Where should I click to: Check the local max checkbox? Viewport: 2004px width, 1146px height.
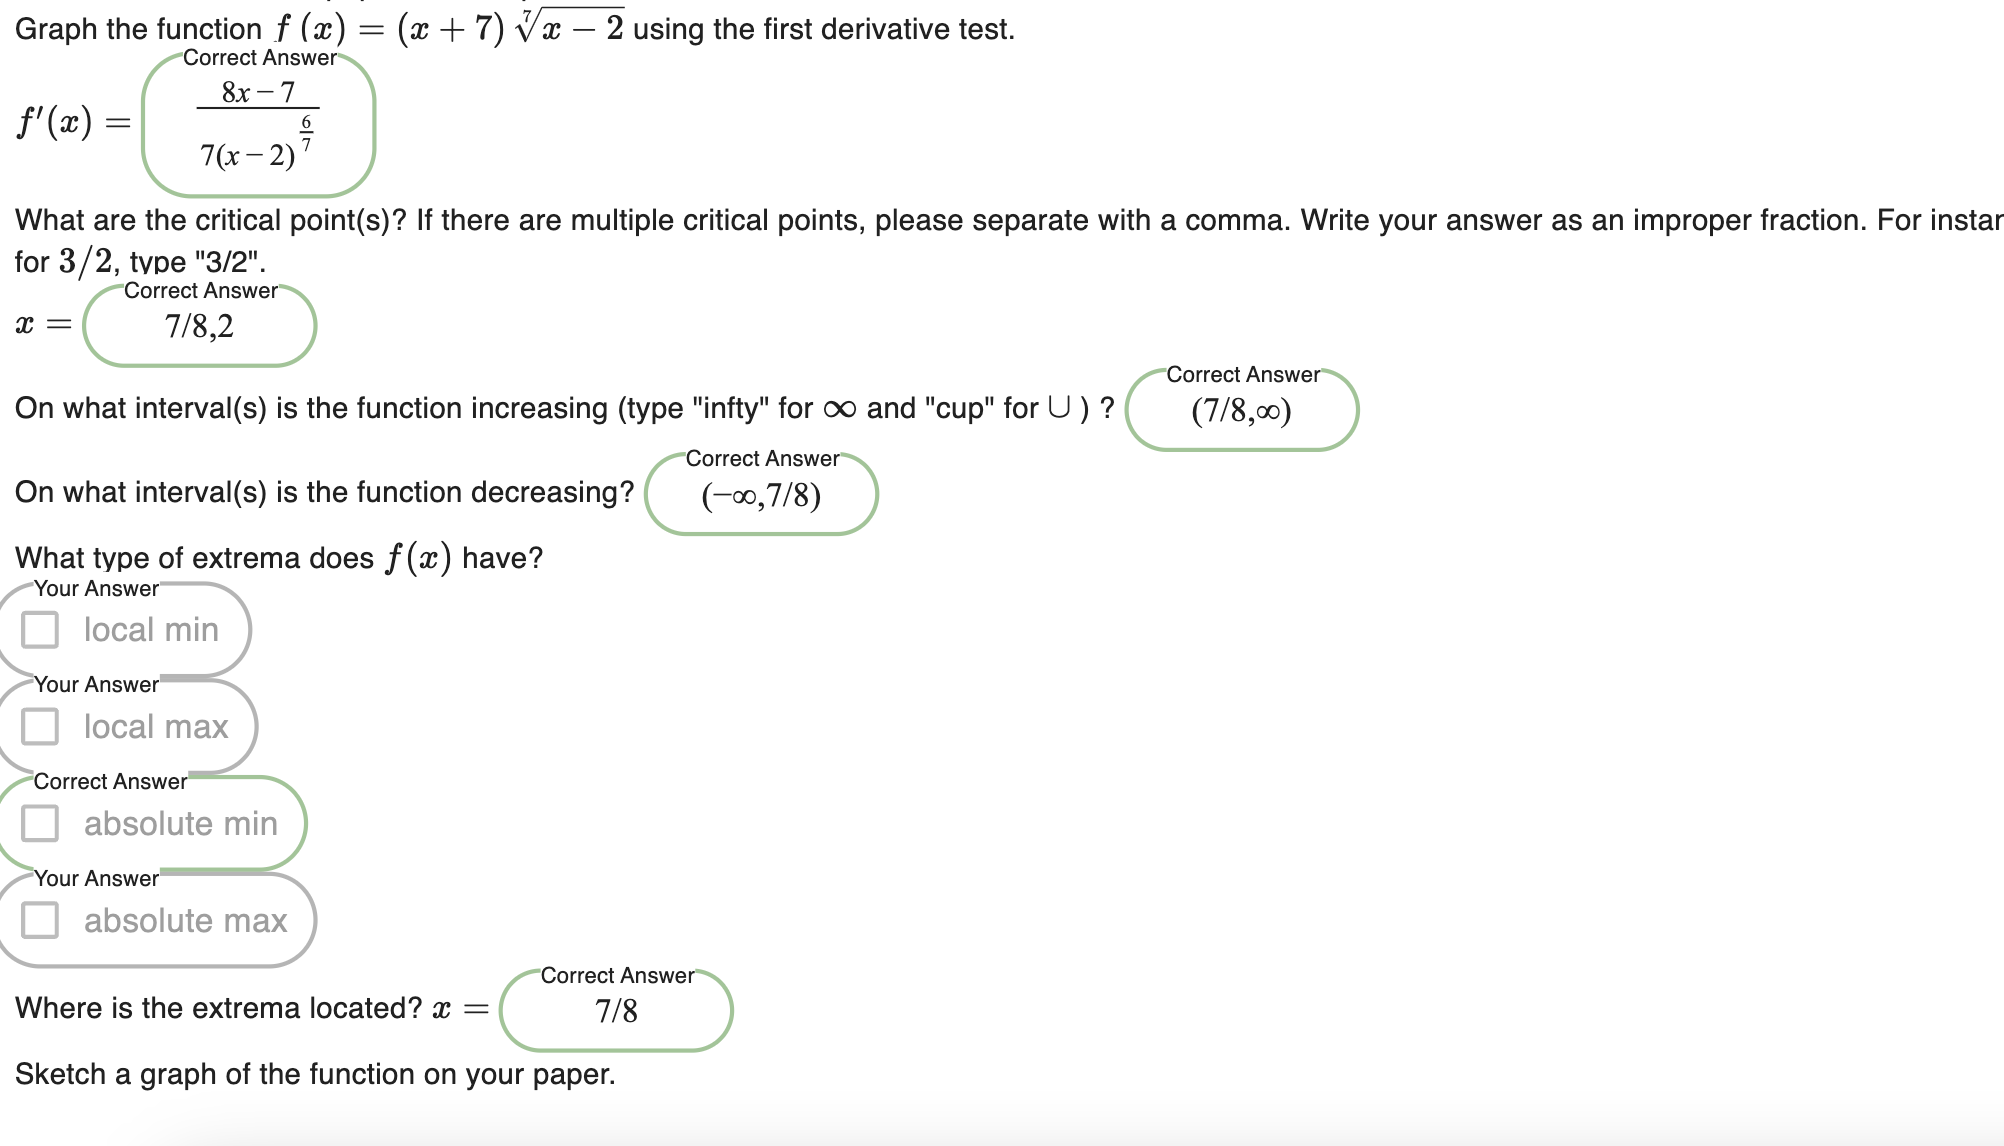pyautogui.click(x=38, y=726)
